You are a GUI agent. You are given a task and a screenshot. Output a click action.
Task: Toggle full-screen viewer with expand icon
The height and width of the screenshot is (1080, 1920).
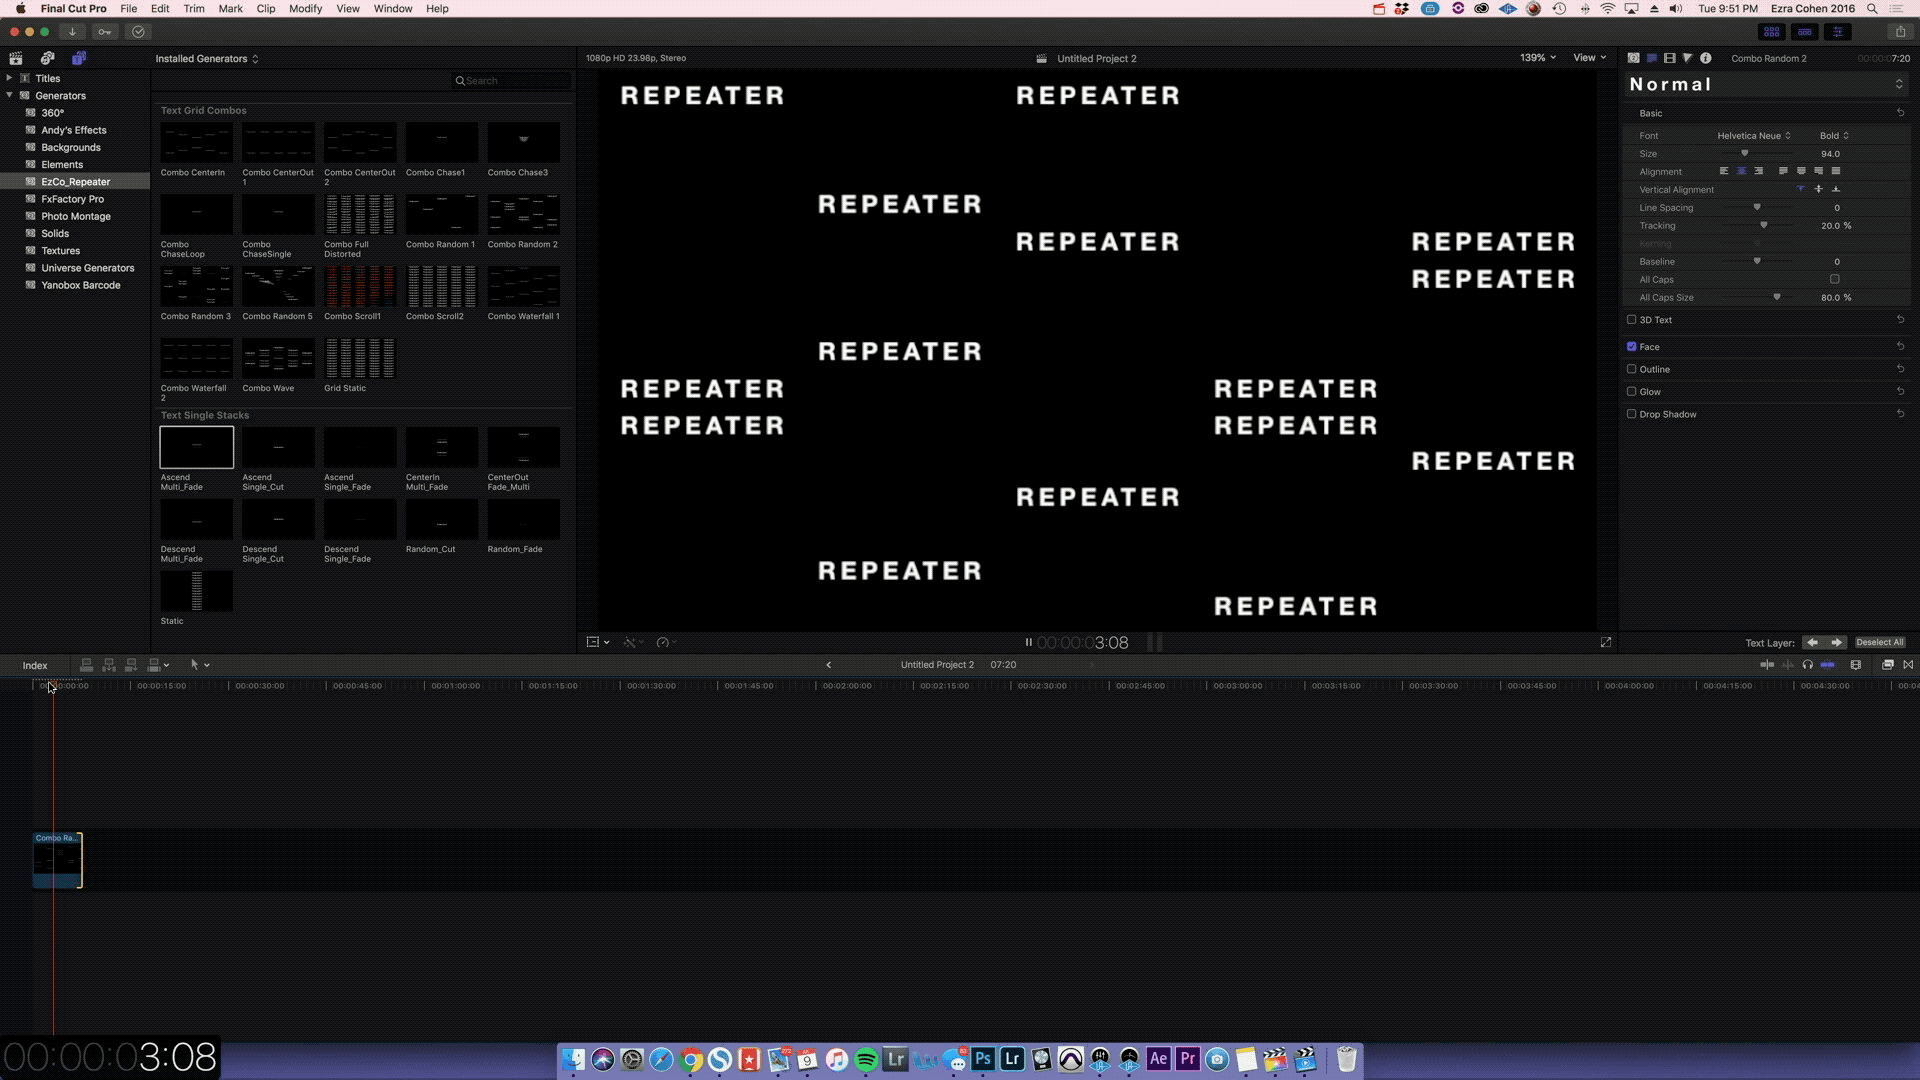[x=1606, y=642]
